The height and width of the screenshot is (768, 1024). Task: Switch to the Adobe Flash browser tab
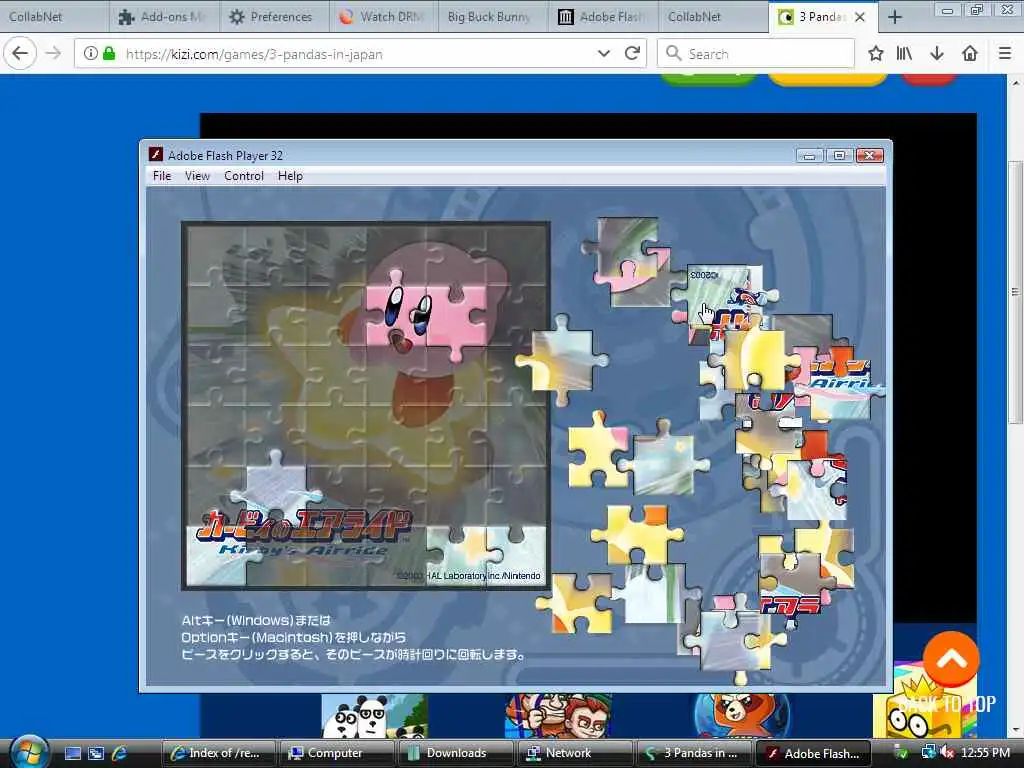pos(602,16)
